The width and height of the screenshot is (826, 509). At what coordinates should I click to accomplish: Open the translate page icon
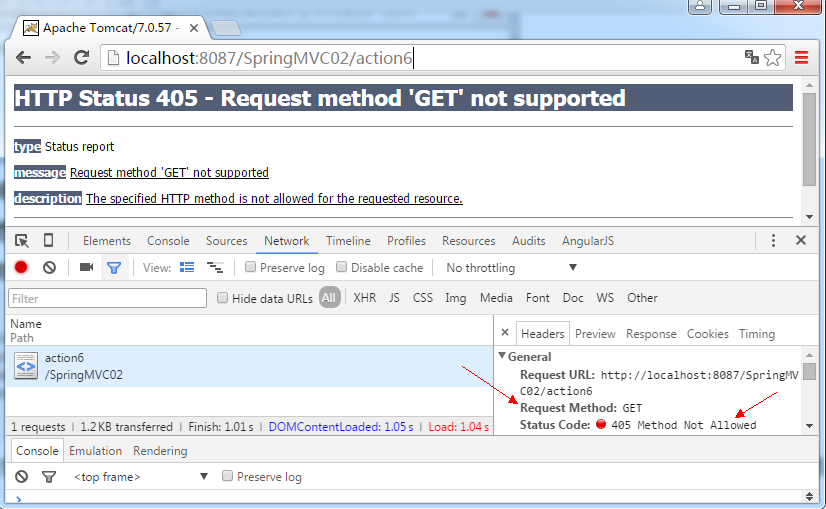[x=751, y=57]
